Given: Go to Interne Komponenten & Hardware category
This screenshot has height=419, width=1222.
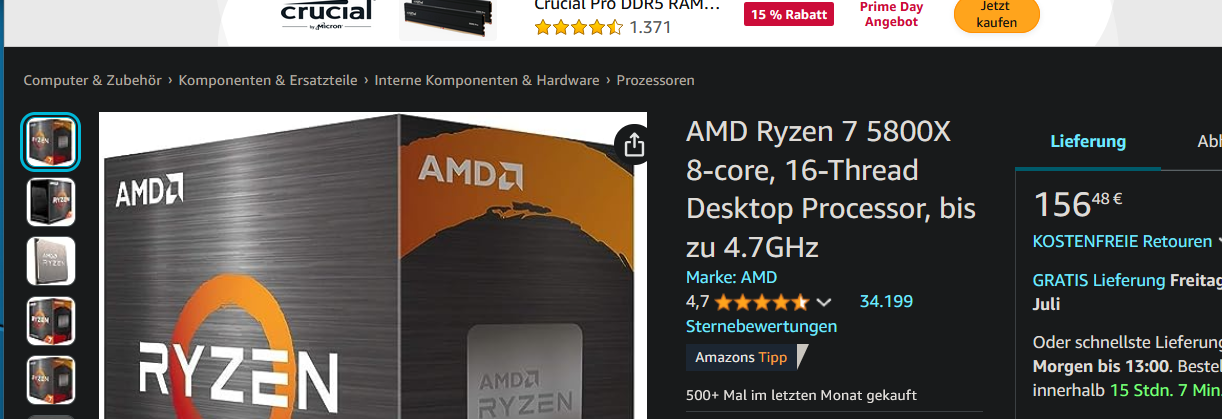Looking at the screenshot, I should pos(487,80).
